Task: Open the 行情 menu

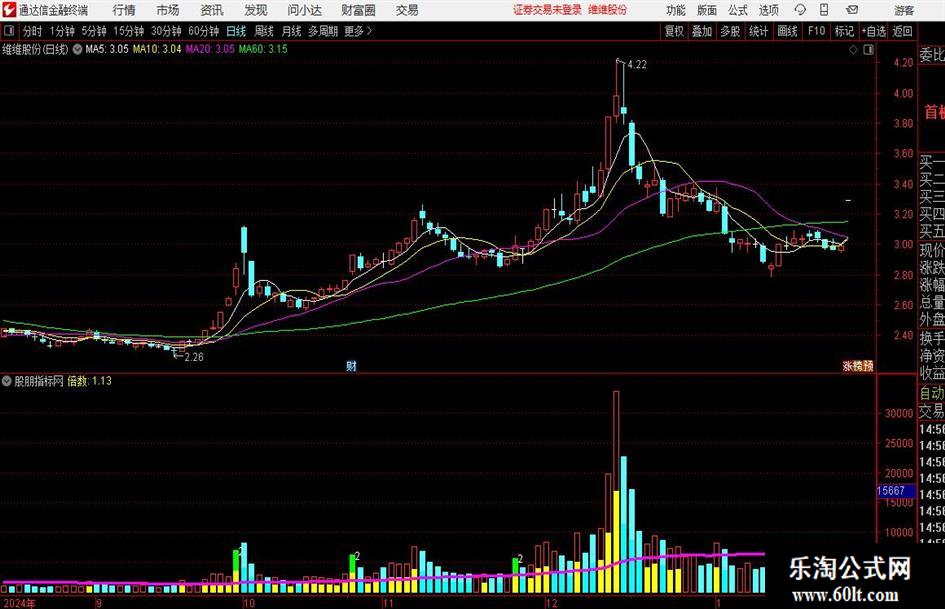Action: [x=124, y=10]
